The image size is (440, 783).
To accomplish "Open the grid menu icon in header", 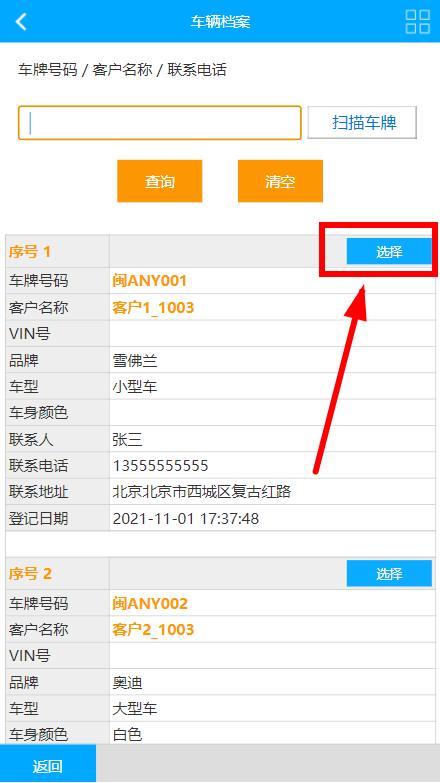I will click(x=418, y=21).
